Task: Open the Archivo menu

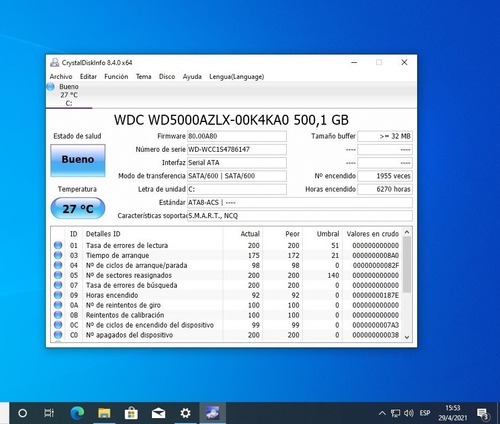Action: click(61, 77)
